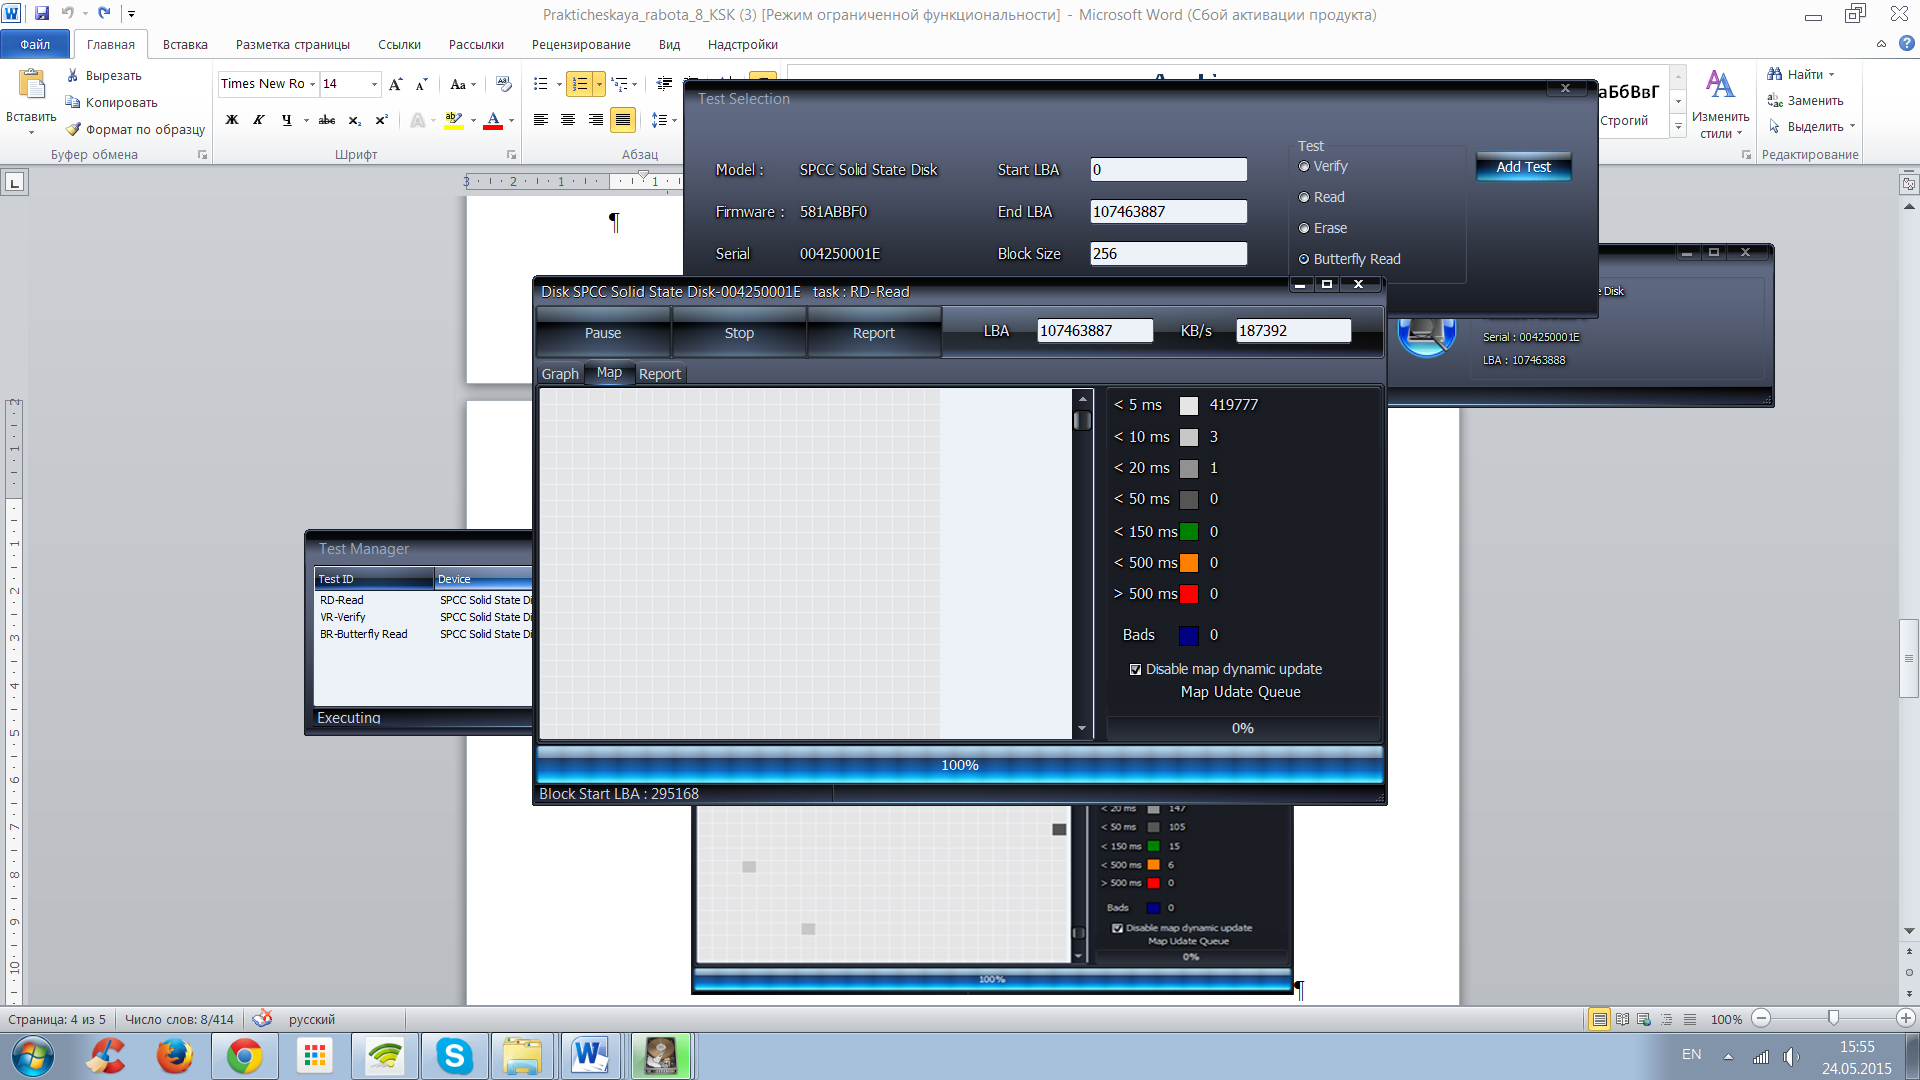Open the Select (Выделить) dropdown
The image size is (1920, 1080).
tap(1811, 127)
